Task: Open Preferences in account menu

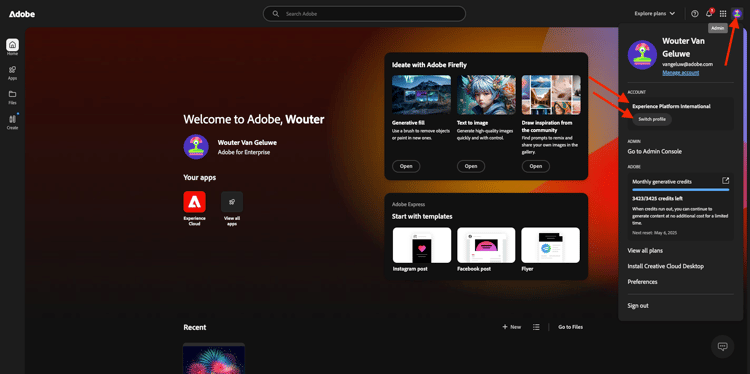Action: (642, 282)
